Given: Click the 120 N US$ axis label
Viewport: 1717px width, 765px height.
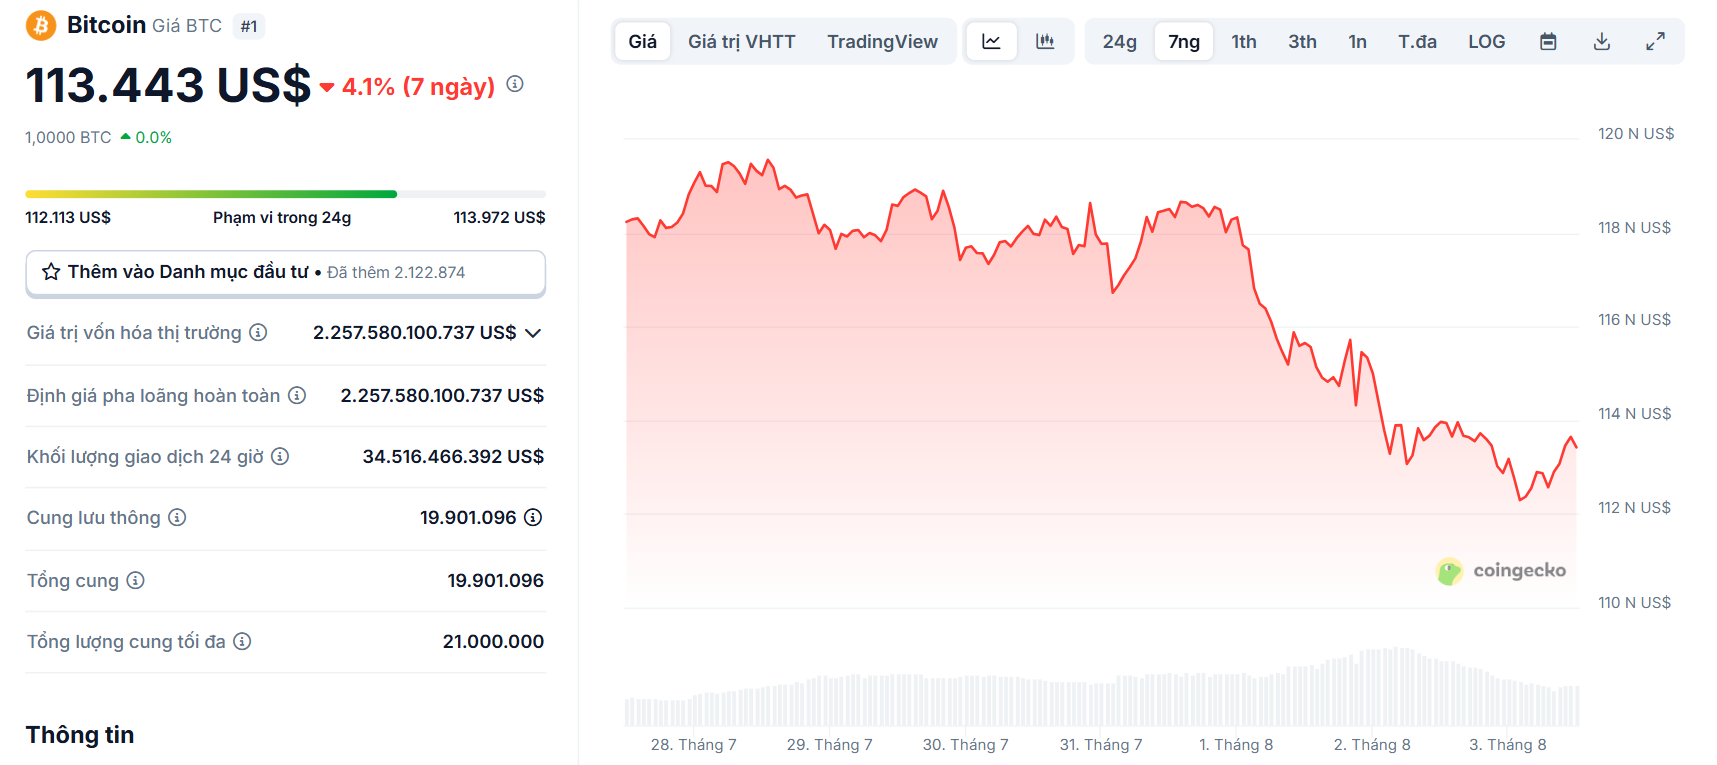Looking at the screenshot, I should pos(1636,134).
